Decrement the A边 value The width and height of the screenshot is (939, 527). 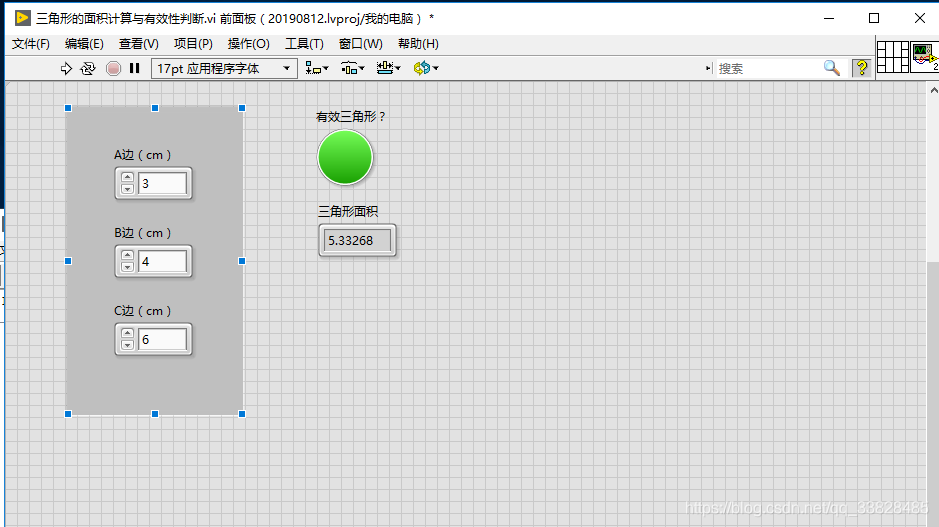127,189
